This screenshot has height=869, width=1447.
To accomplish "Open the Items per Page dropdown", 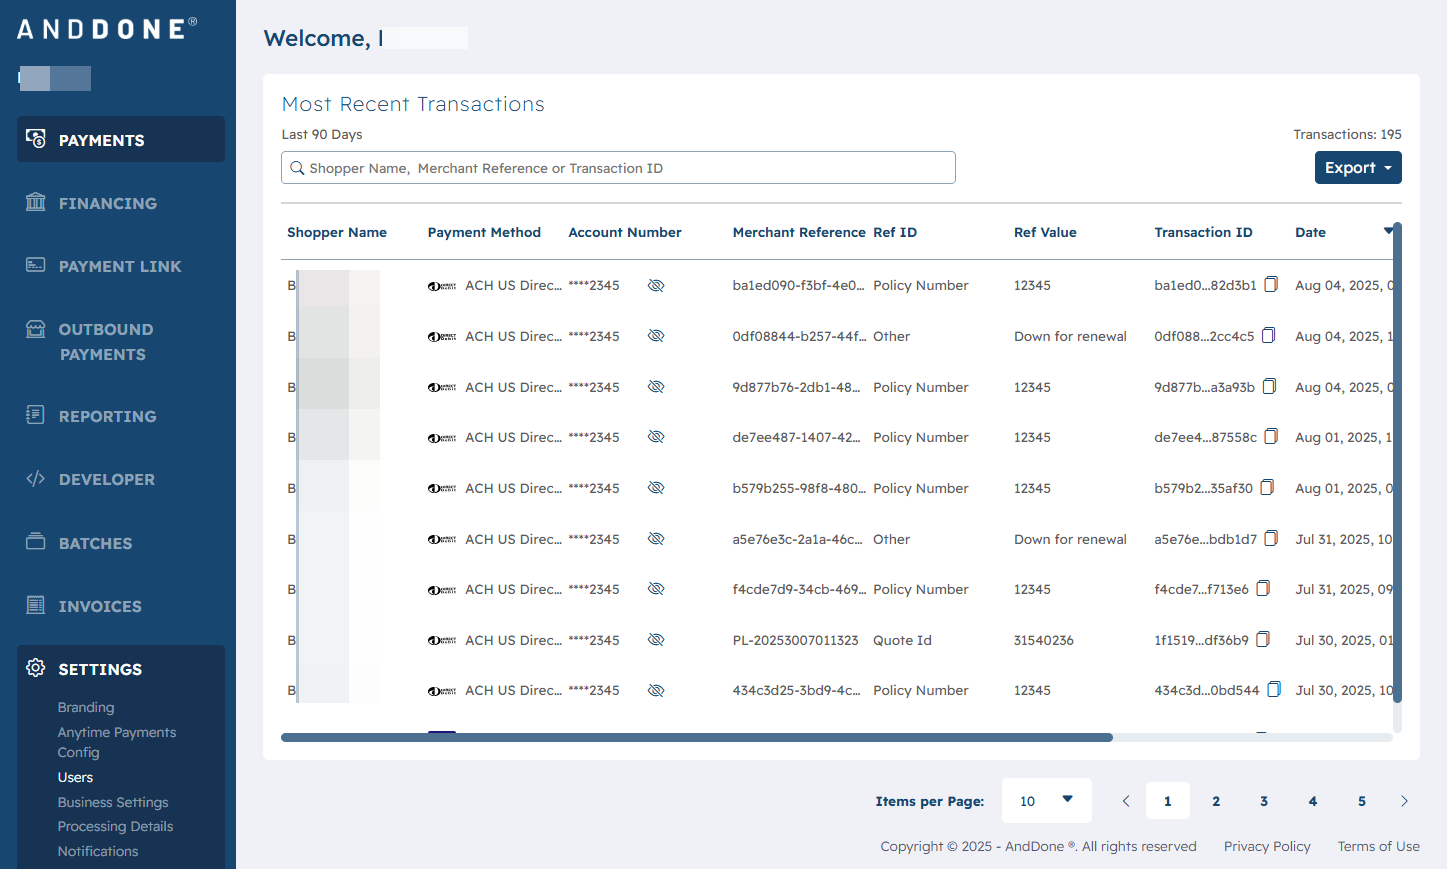I will click(x=1046, y=801).
